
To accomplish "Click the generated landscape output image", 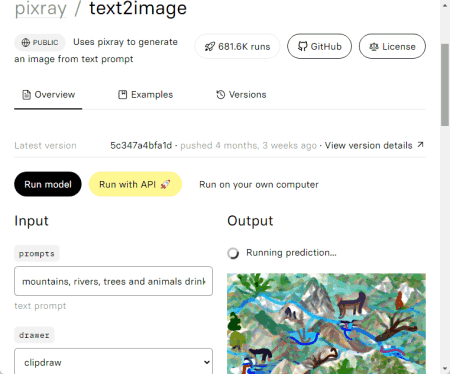I will (326, 323).
